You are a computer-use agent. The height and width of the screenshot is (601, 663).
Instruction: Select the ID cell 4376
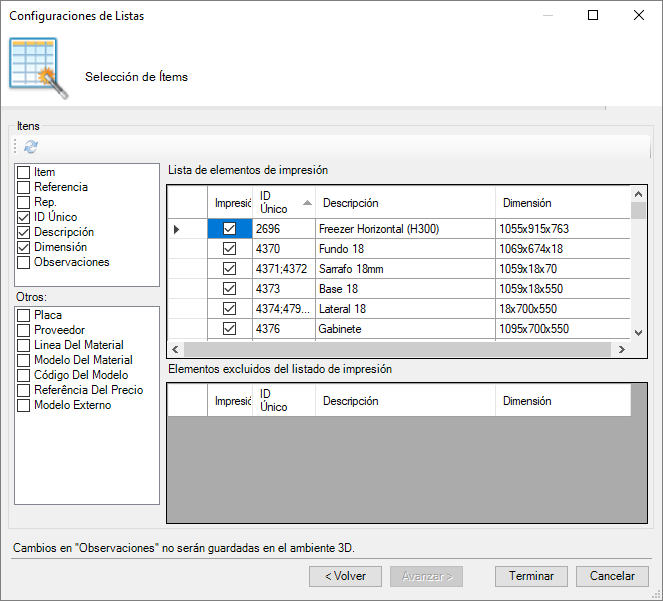pos(284,329)
